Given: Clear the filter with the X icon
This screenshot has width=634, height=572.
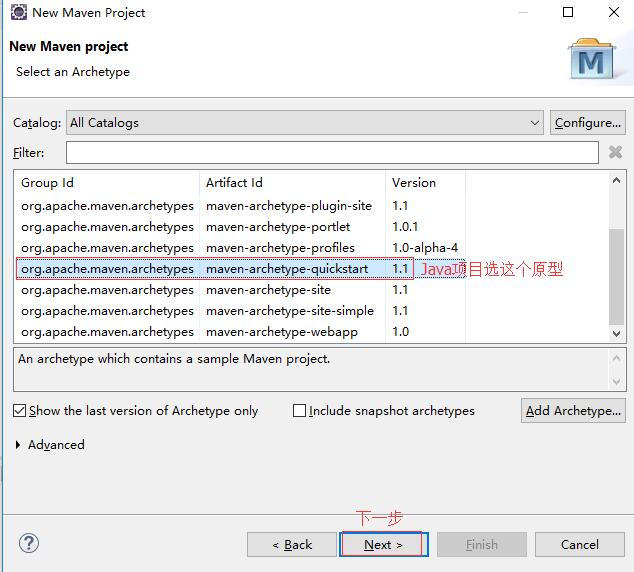Looking at the screenshot, I should coord(615,152).
